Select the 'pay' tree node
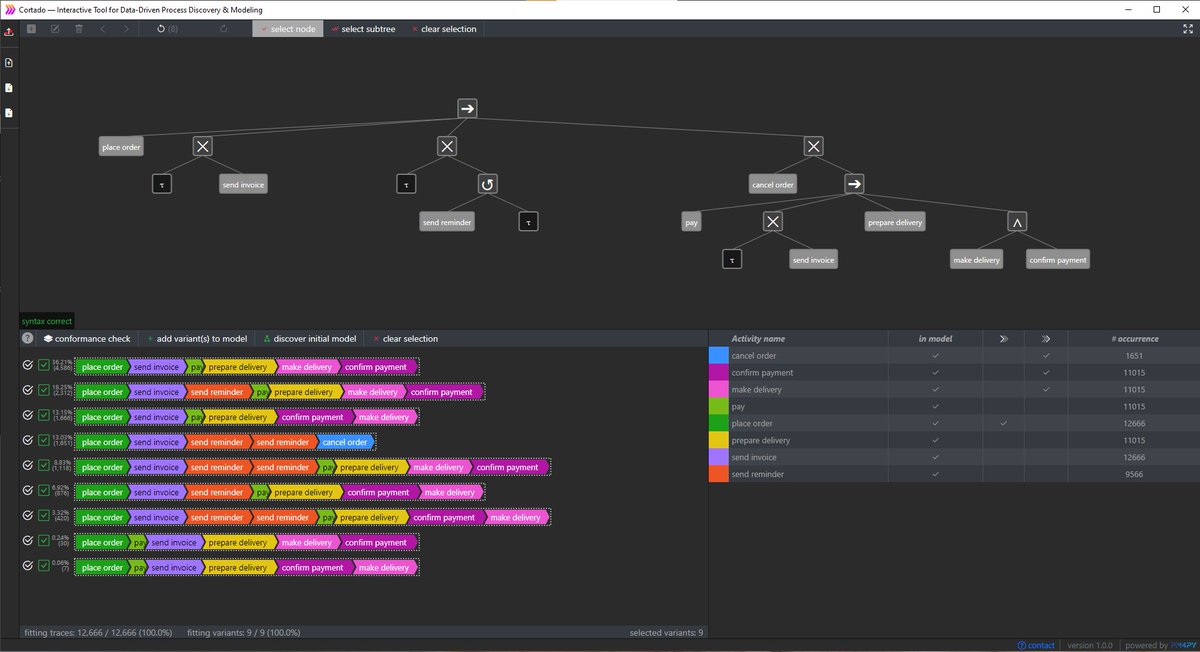This screenshot has height=652, width=1200. pyautogui.click(x=691, y=222)
